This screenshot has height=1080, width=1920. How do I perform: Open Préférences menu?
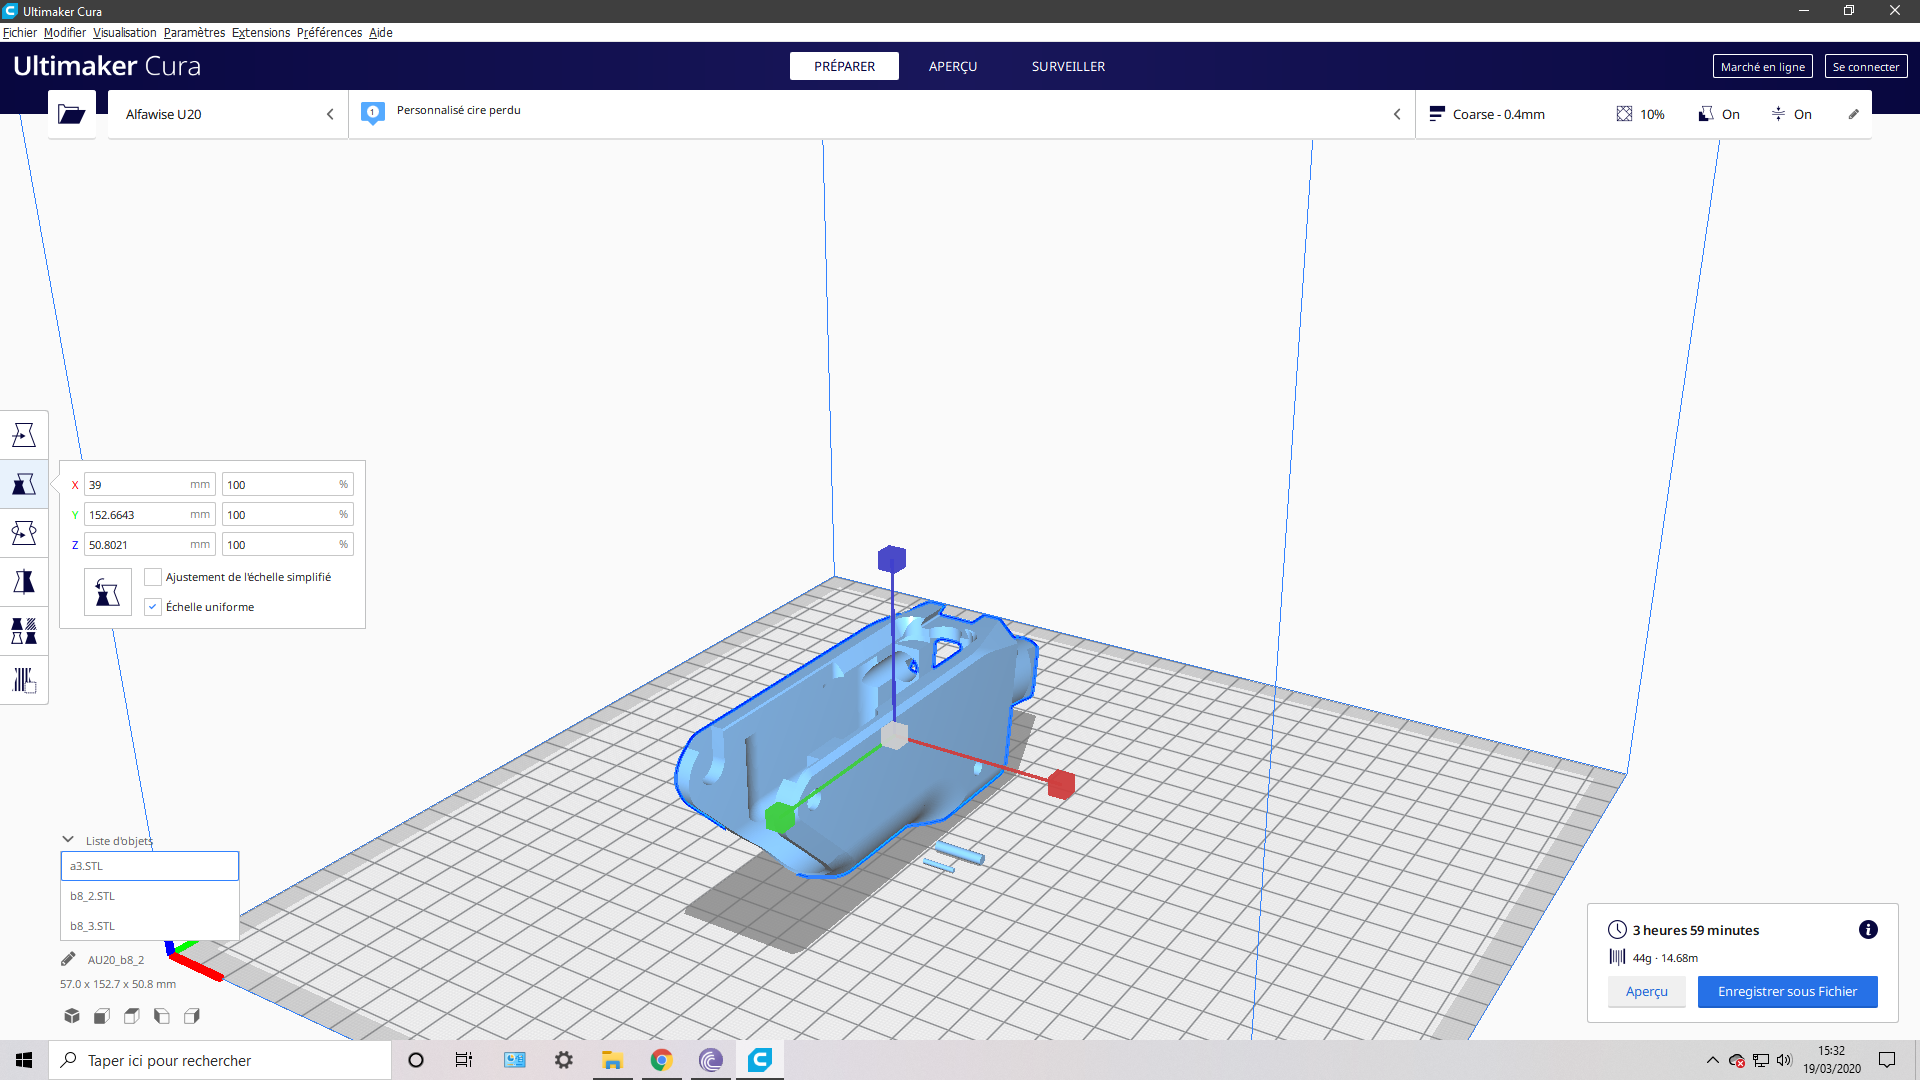[329, 33]
